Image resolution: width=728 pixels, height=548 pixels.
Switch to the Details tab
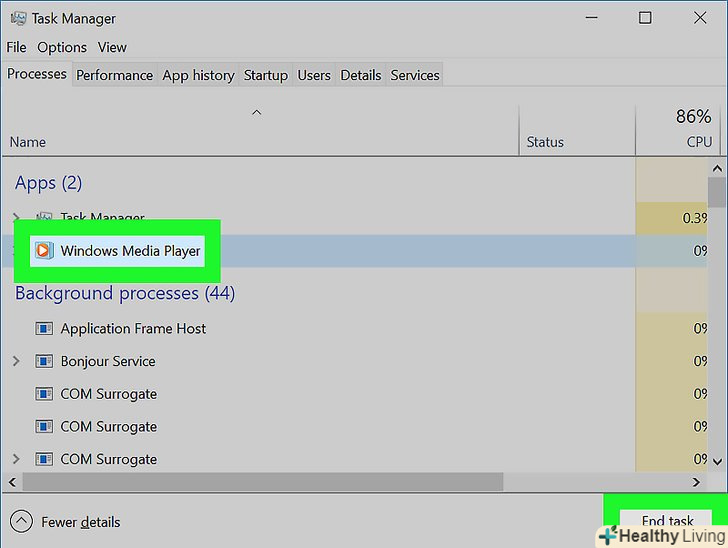[x=361, y=75]
